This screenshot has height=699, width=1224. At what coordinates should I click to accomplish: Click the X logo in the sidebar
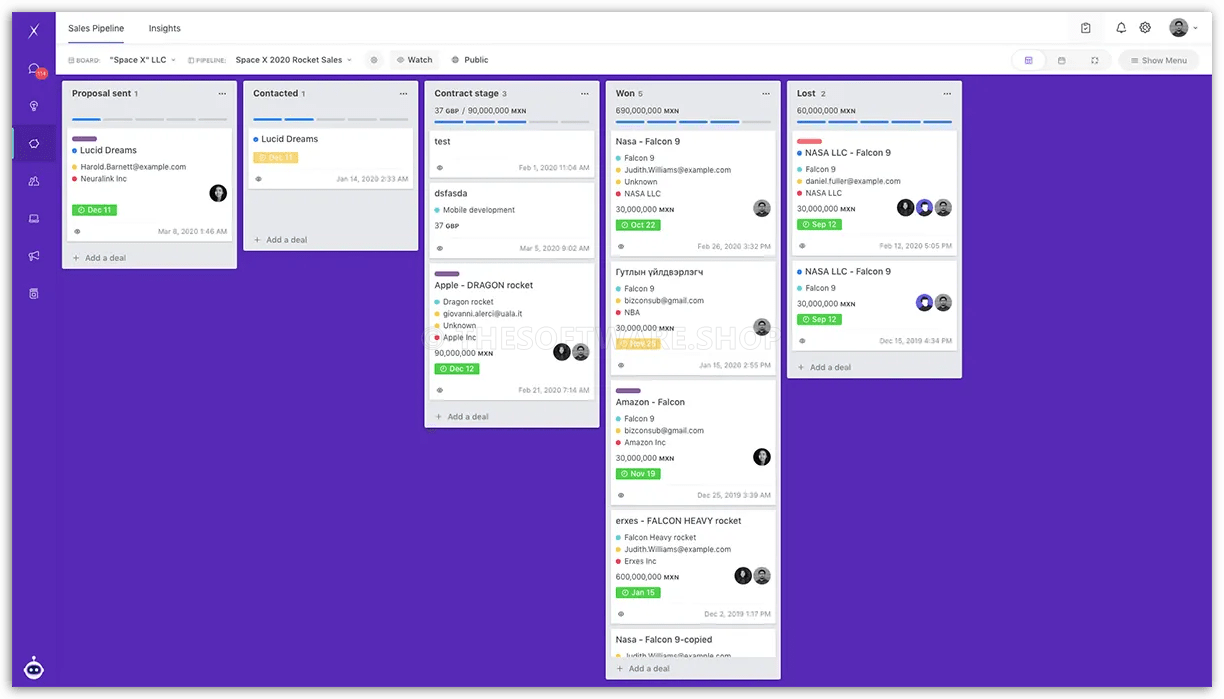click(33, 31)
